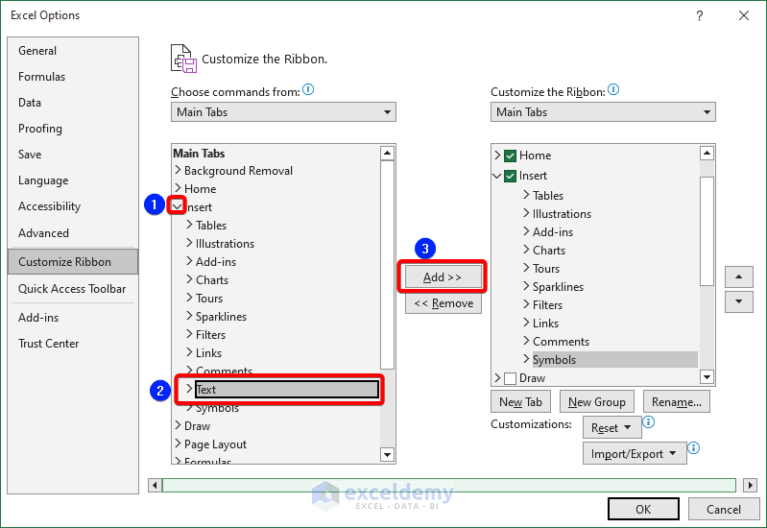
Task: Select Sparklines in left command list
Action: (221, 317)
